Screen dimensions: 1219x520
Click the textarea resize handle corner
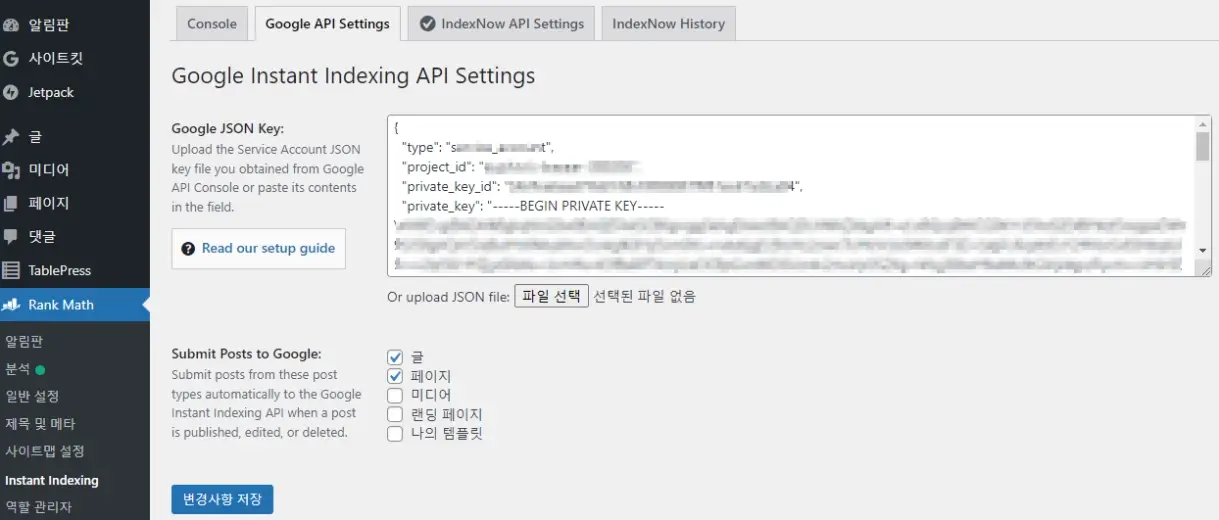[1204, 269]
